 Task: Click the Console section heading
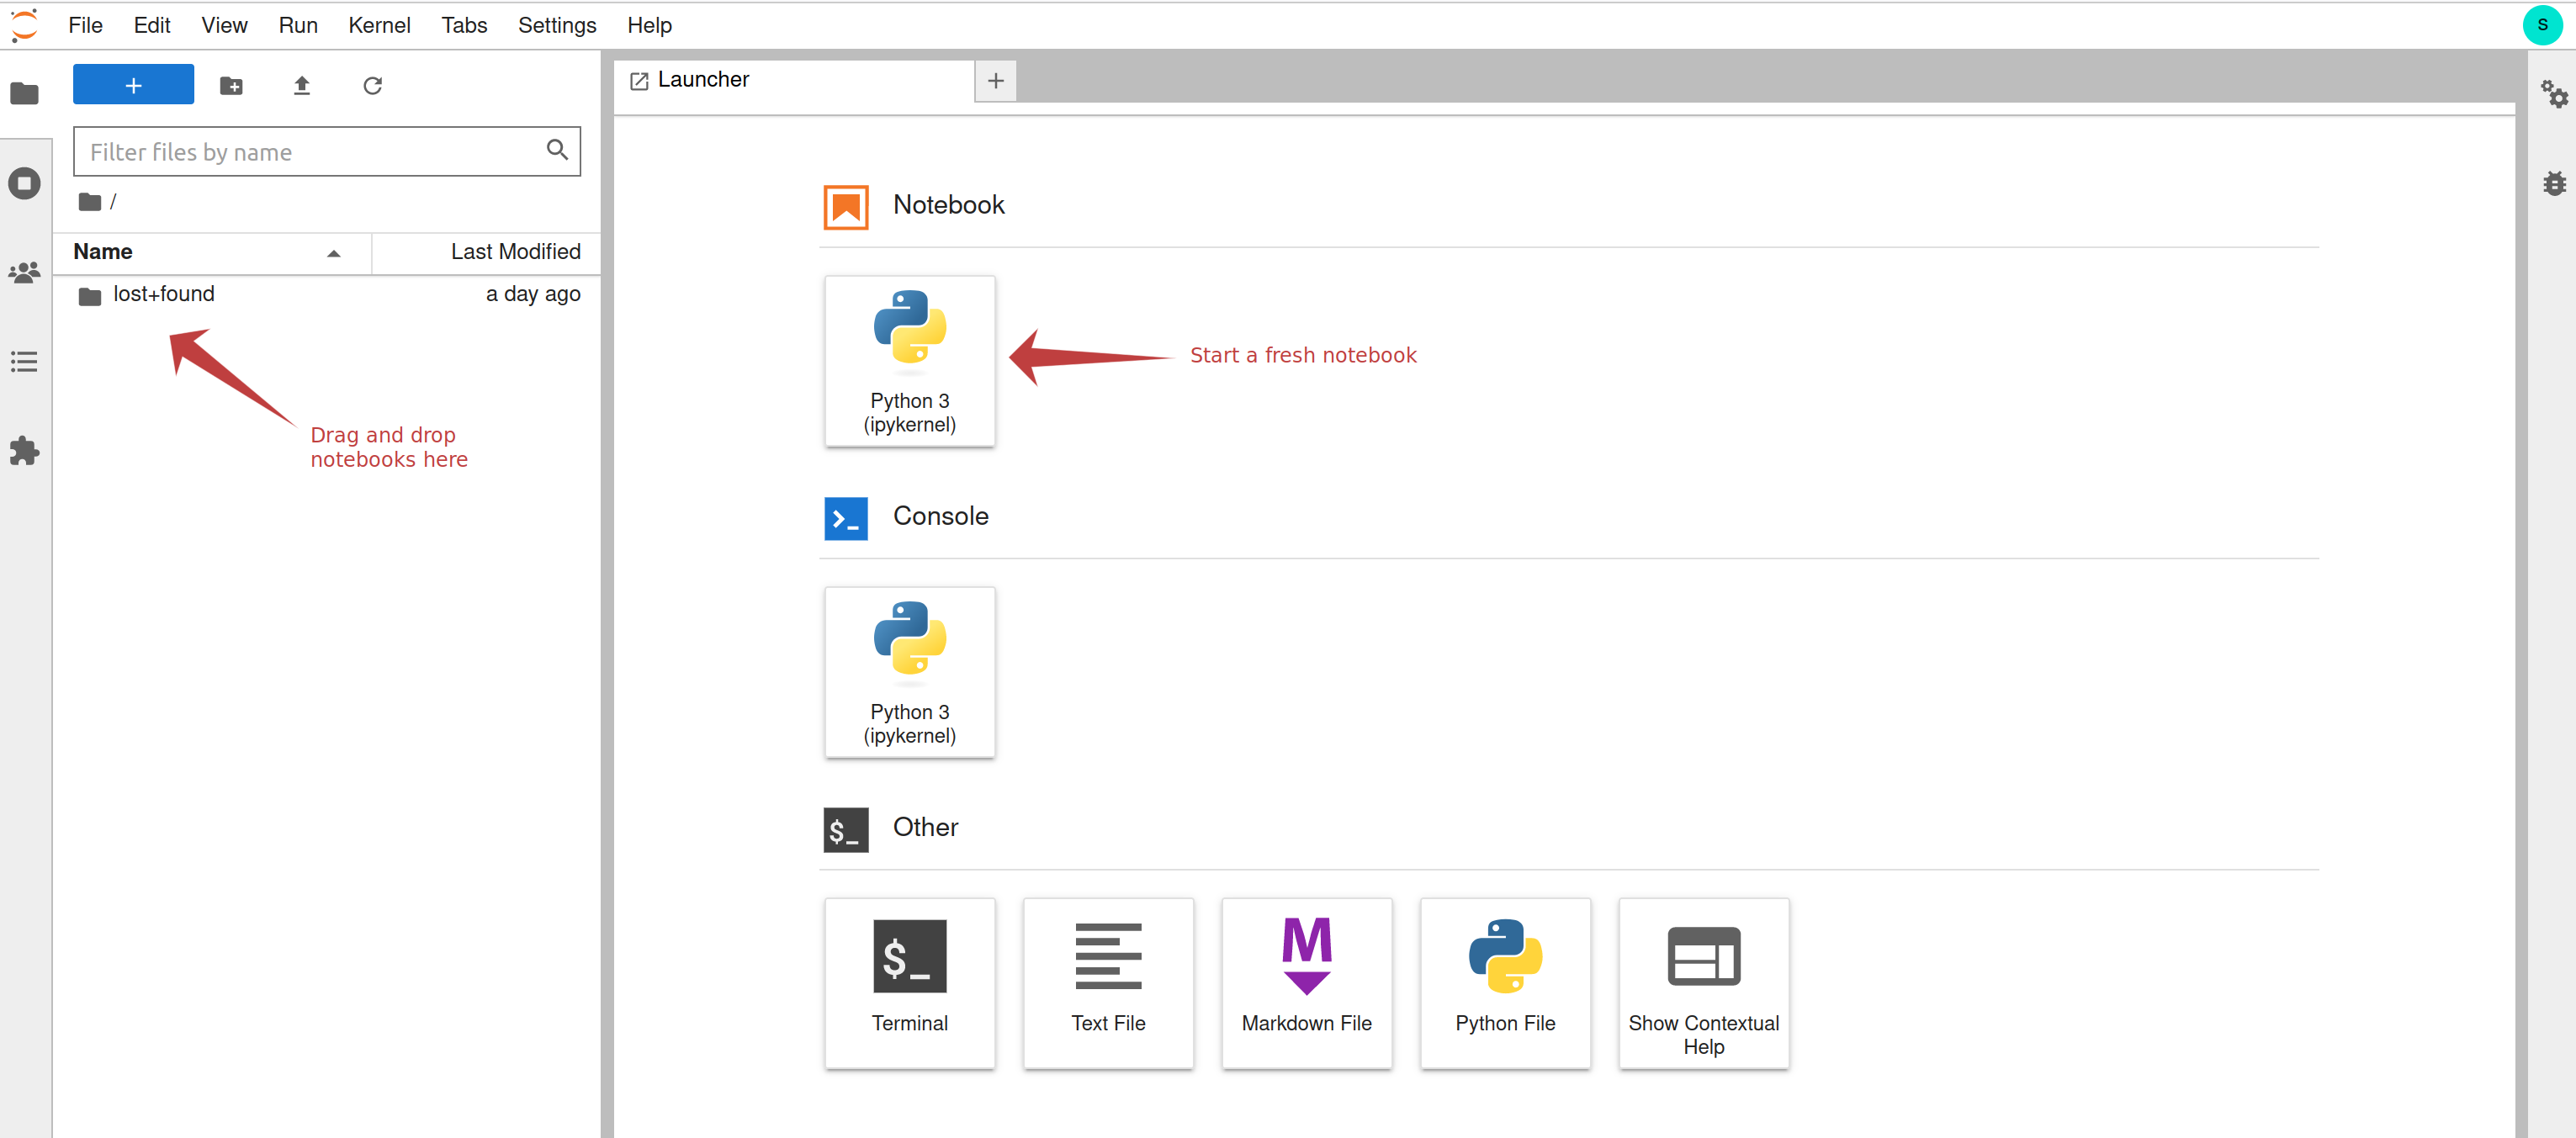(940, 516)
